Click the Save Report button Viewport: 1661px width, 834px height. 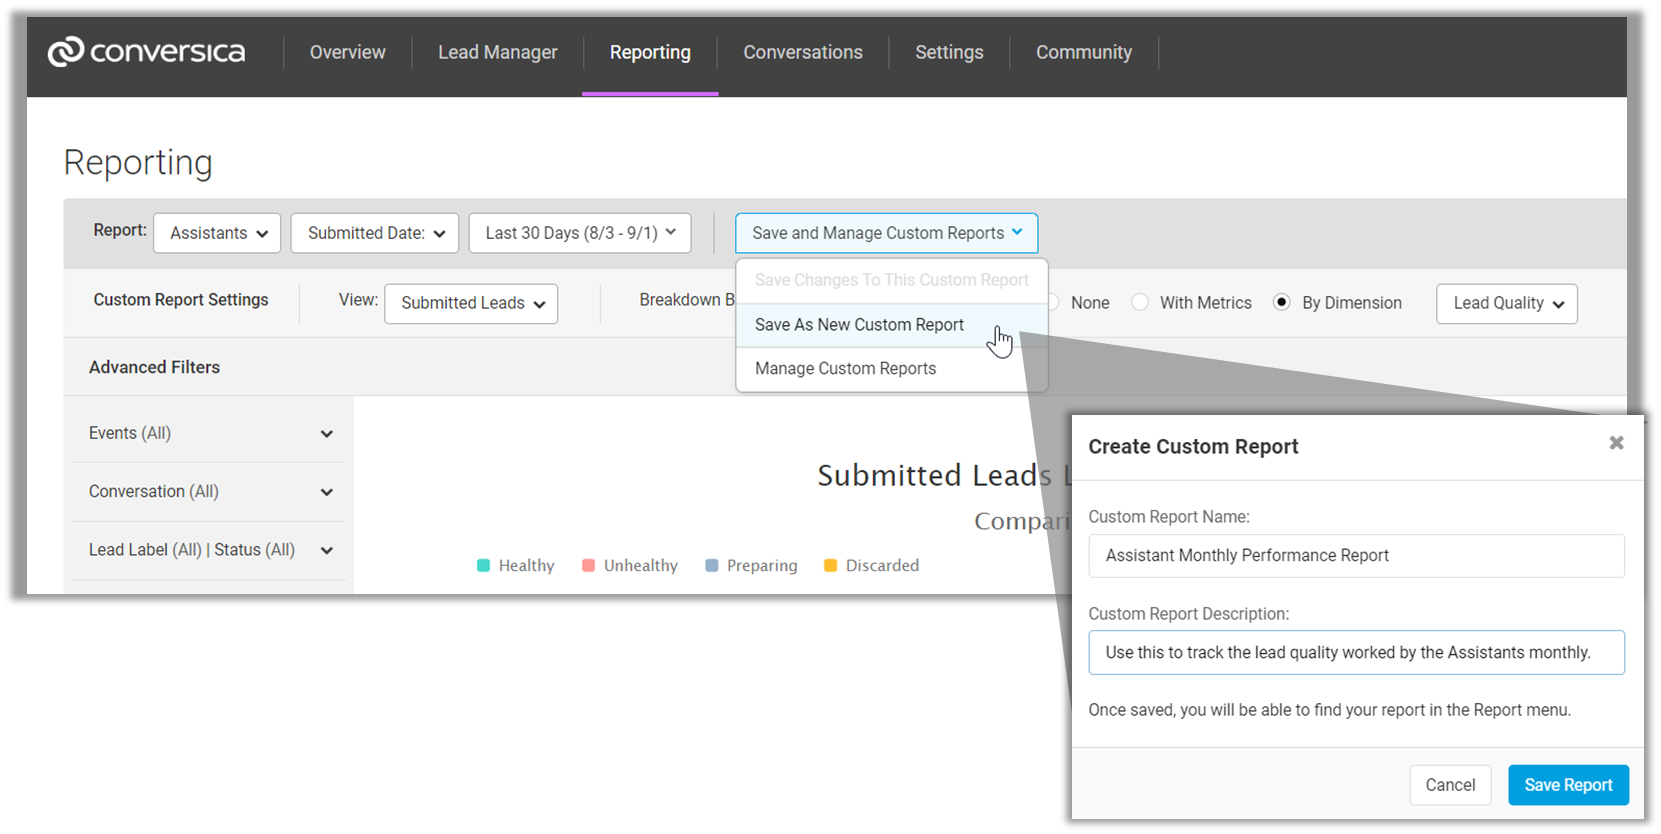tap(1568, 785)
